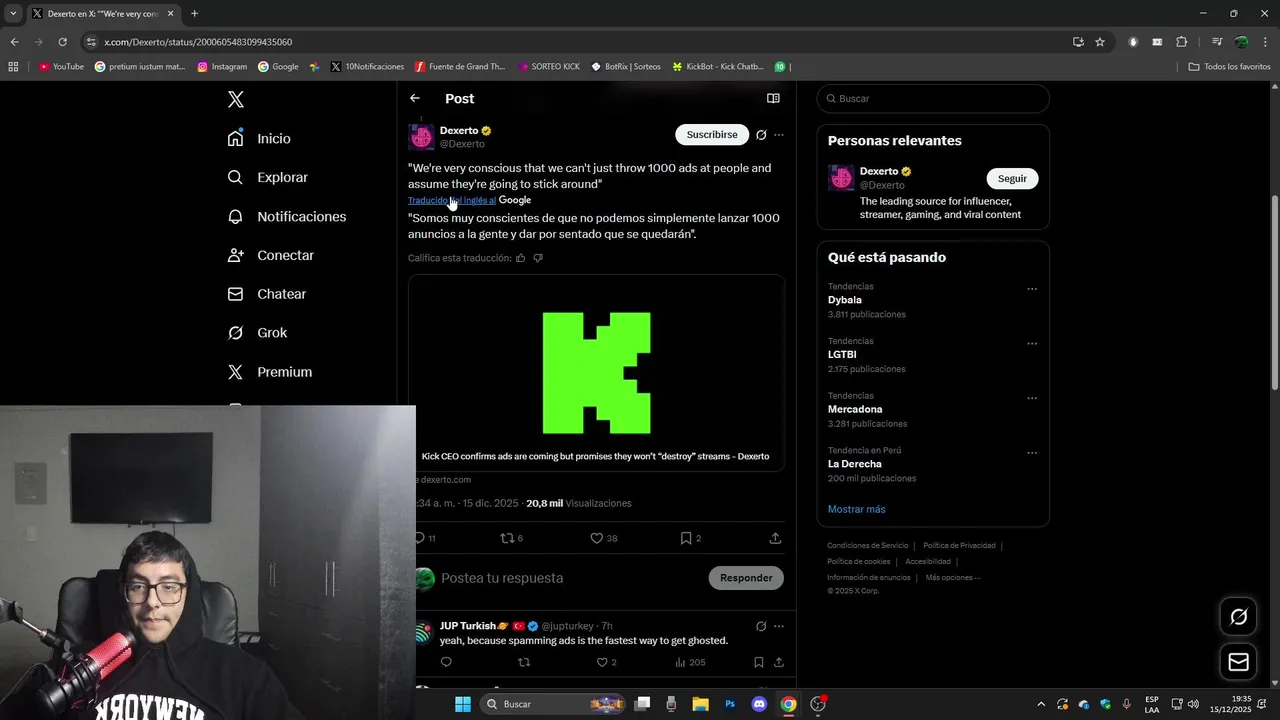Image resolution: width=1280 pixels, height=720 pixels.
Task: Open more options for LGTBI trend
Action: point(1032,344)
